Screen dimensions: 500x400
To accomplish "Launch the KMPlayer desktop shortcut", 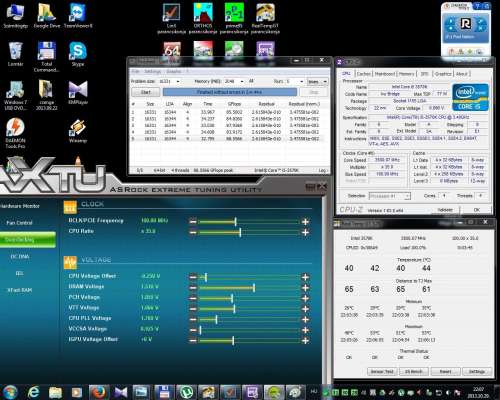I will tap(78, 92).
